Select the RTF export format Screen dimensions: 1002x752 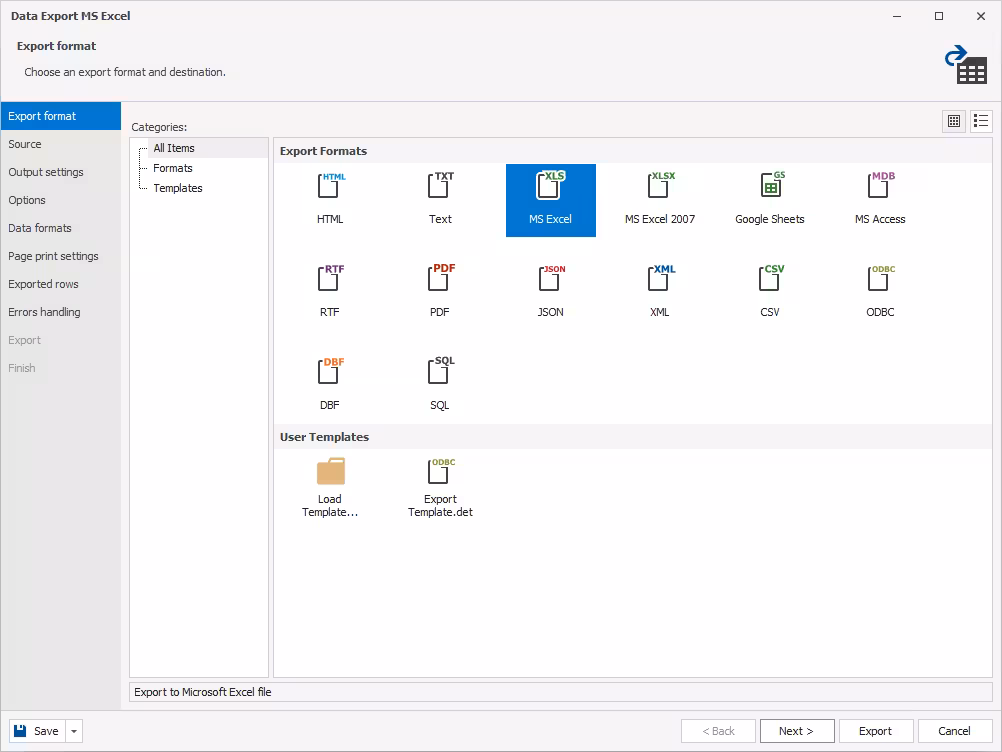[x=330, y=293]
